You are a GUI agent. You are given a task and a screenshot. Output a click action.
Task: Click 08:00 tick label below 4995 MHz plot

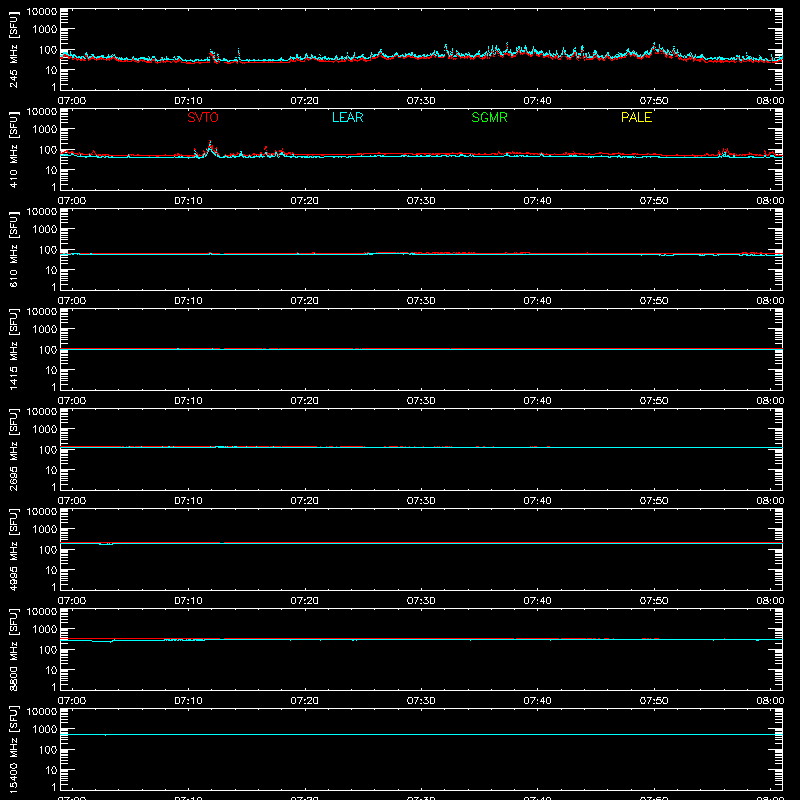click(770, 601)
